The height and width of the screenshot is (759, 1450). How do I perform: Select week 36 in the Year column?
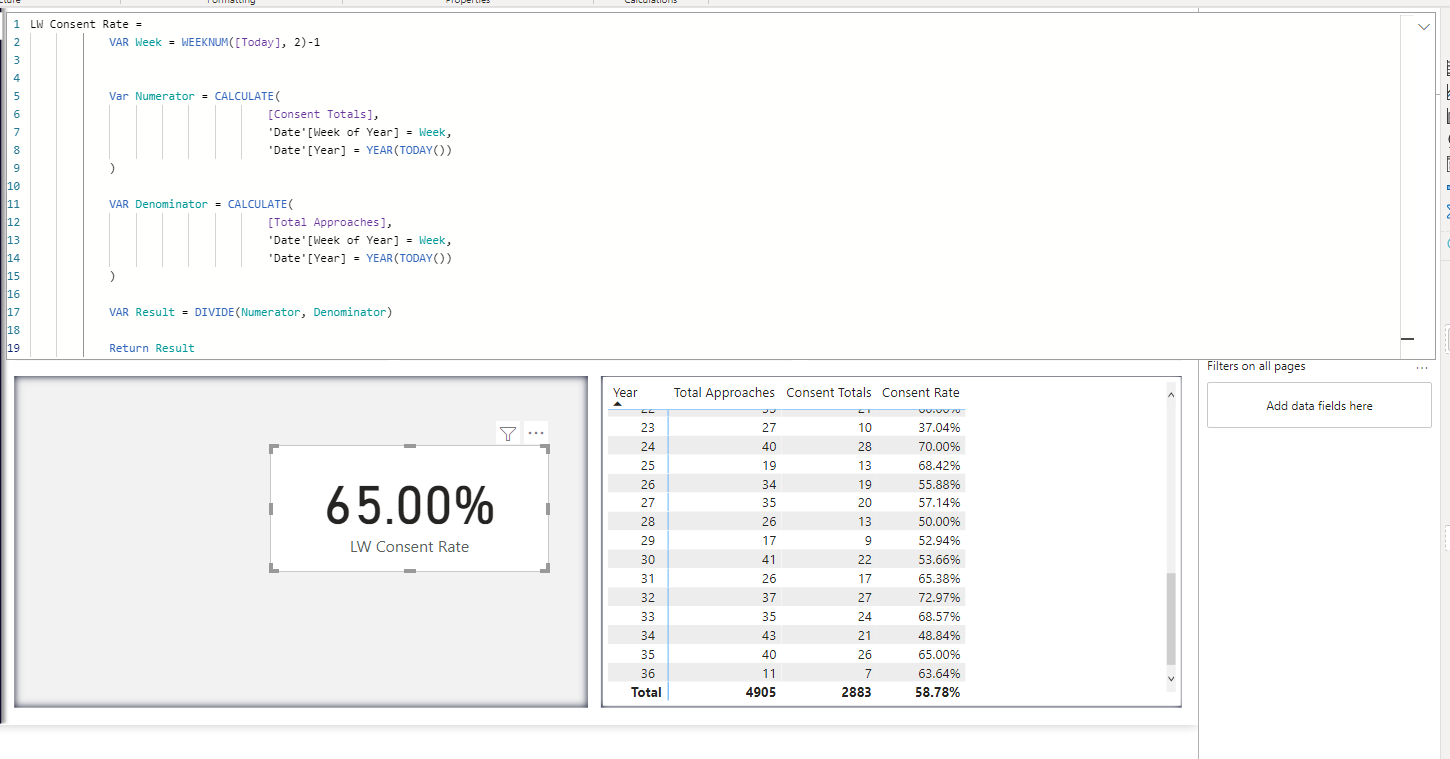648,673
